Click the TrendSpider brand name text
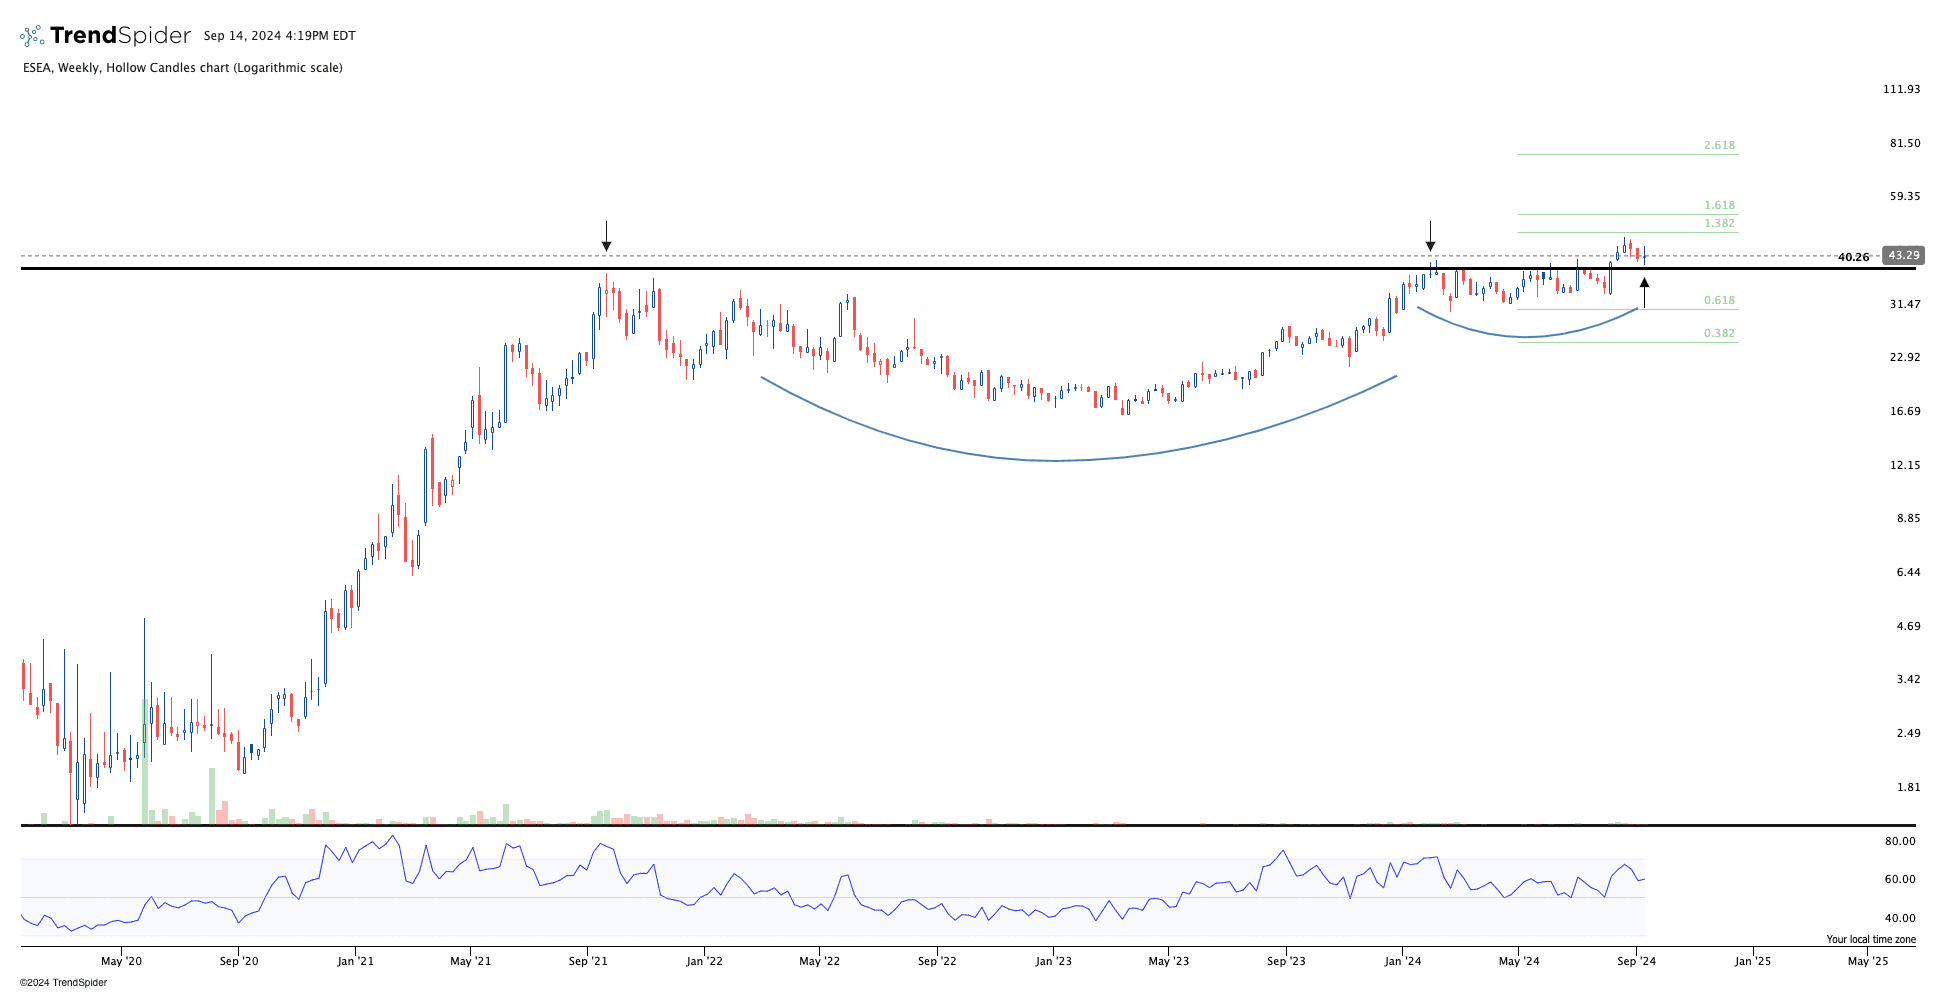 click(120, 36)
